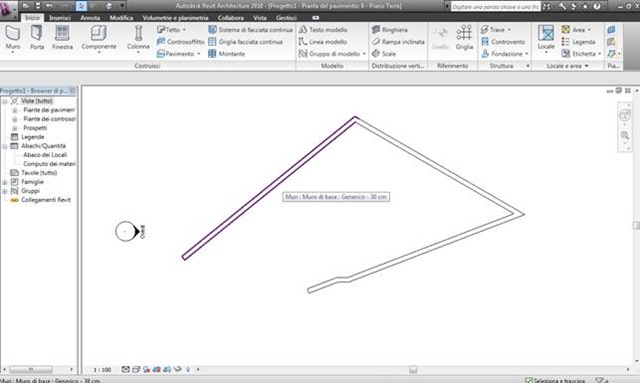Switch to Volumetrie e planimetria tab

(176, 18)
